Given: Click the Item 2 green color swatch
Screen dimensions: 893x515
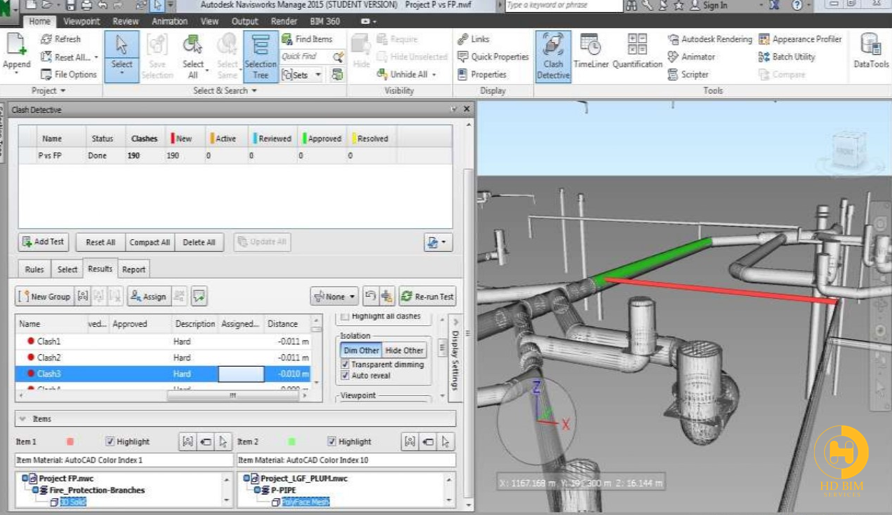Looking at the screenshot, I should (292, 441).
